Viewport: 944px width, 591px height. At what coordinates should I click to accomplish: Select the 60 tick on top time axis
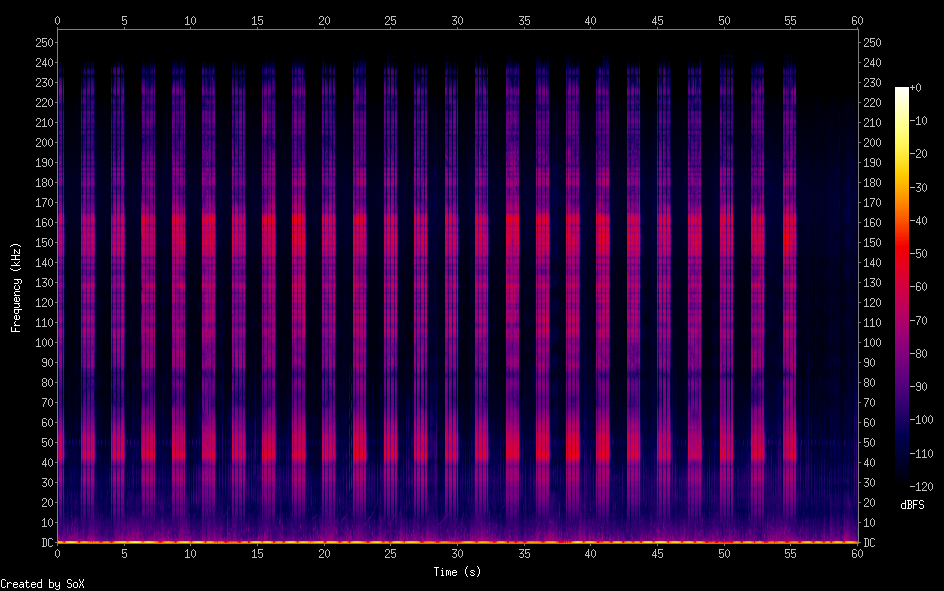(x=857, y=20)
